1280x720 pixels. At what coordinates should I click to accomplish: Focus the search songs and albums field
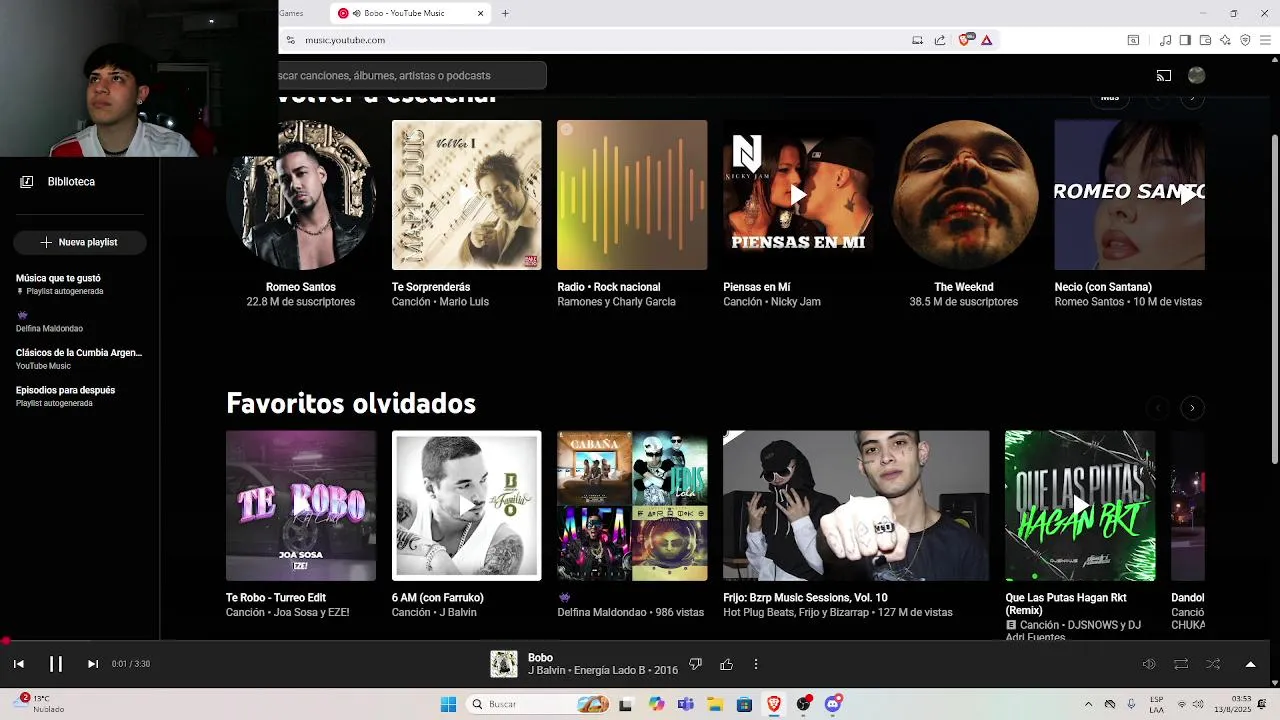[x=412, y=75]
